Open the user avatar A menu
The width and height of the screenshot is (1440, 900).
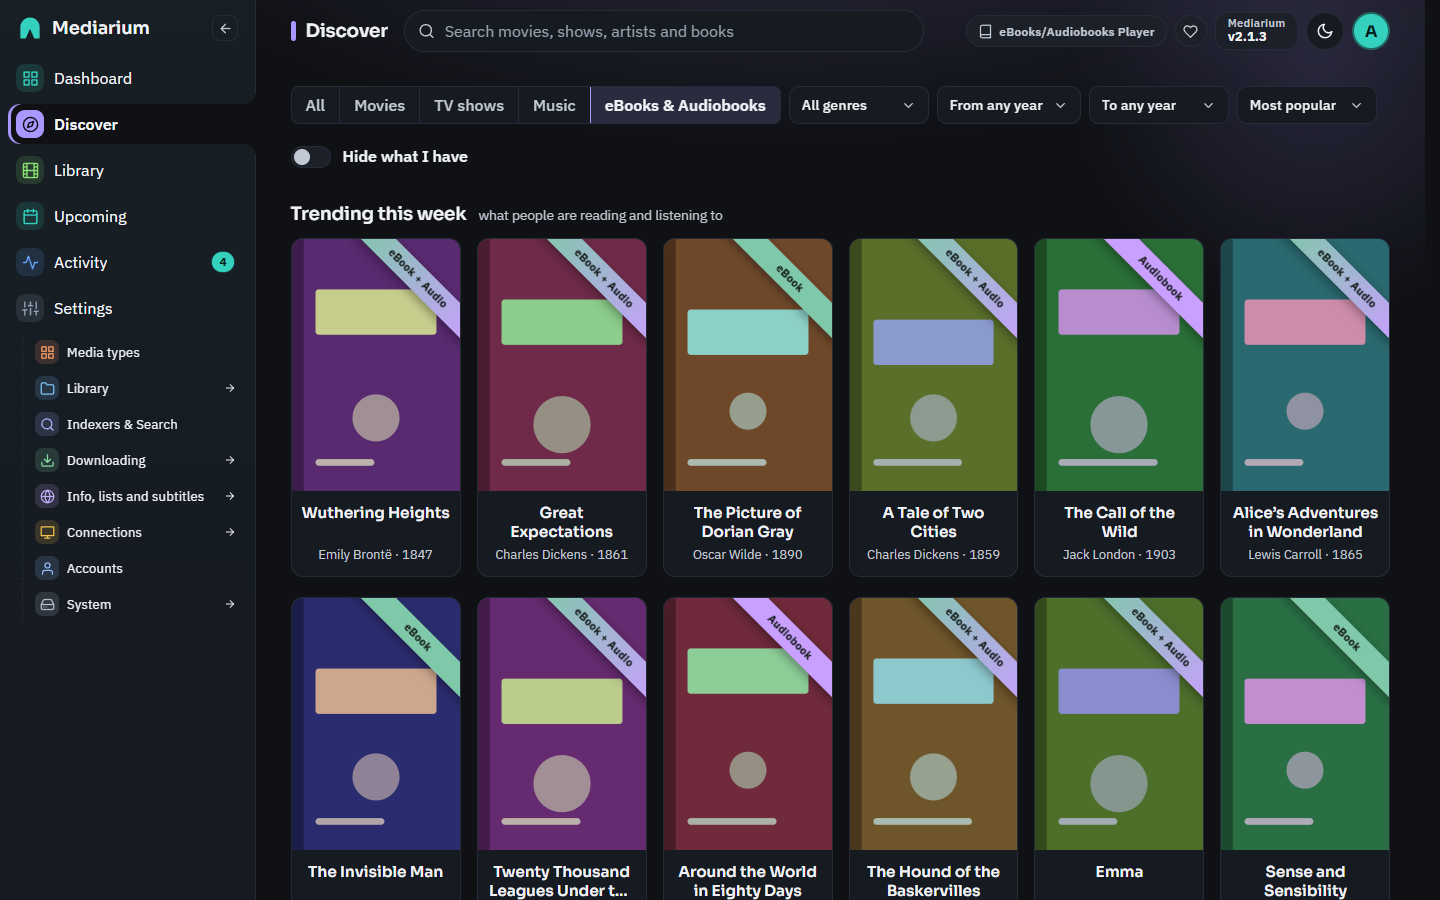[x=1371, y=31]
